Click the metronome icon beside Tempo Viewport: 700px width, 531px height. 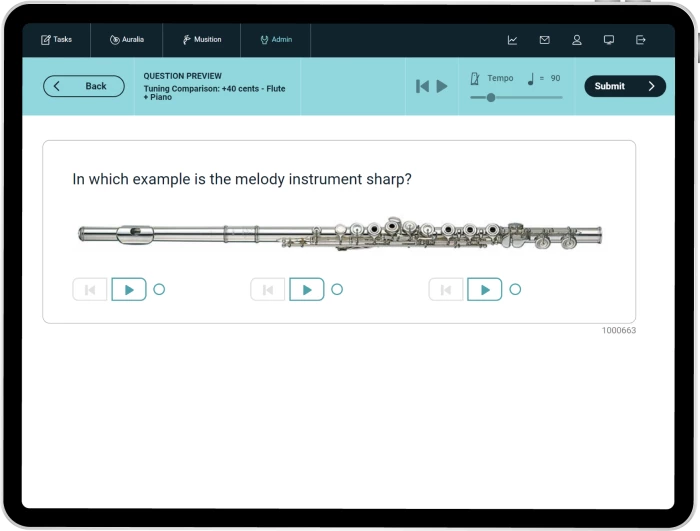475,78
